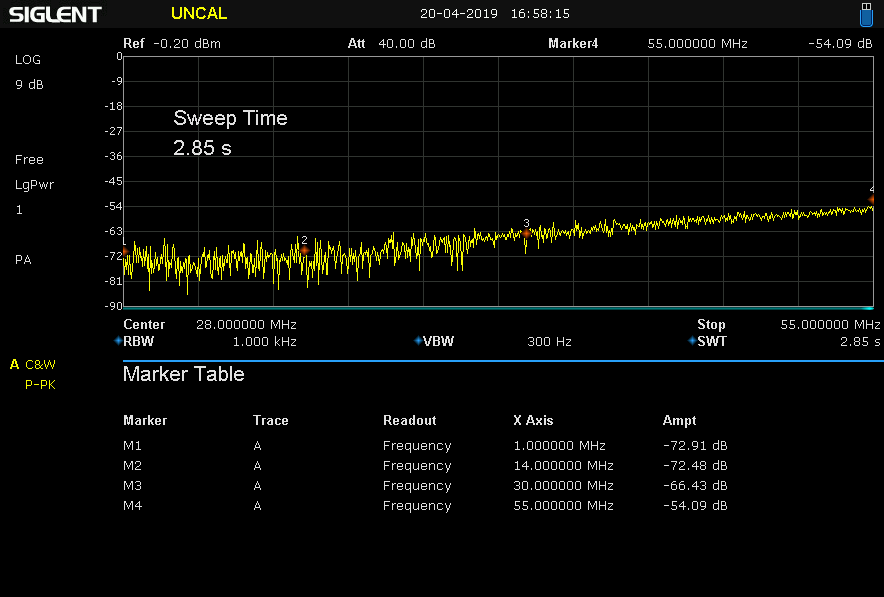The width and height of the screenshot is (884, 597).
Task: Click the header Marker4 amplitude -54.09 dB
Action: (840, 43)
